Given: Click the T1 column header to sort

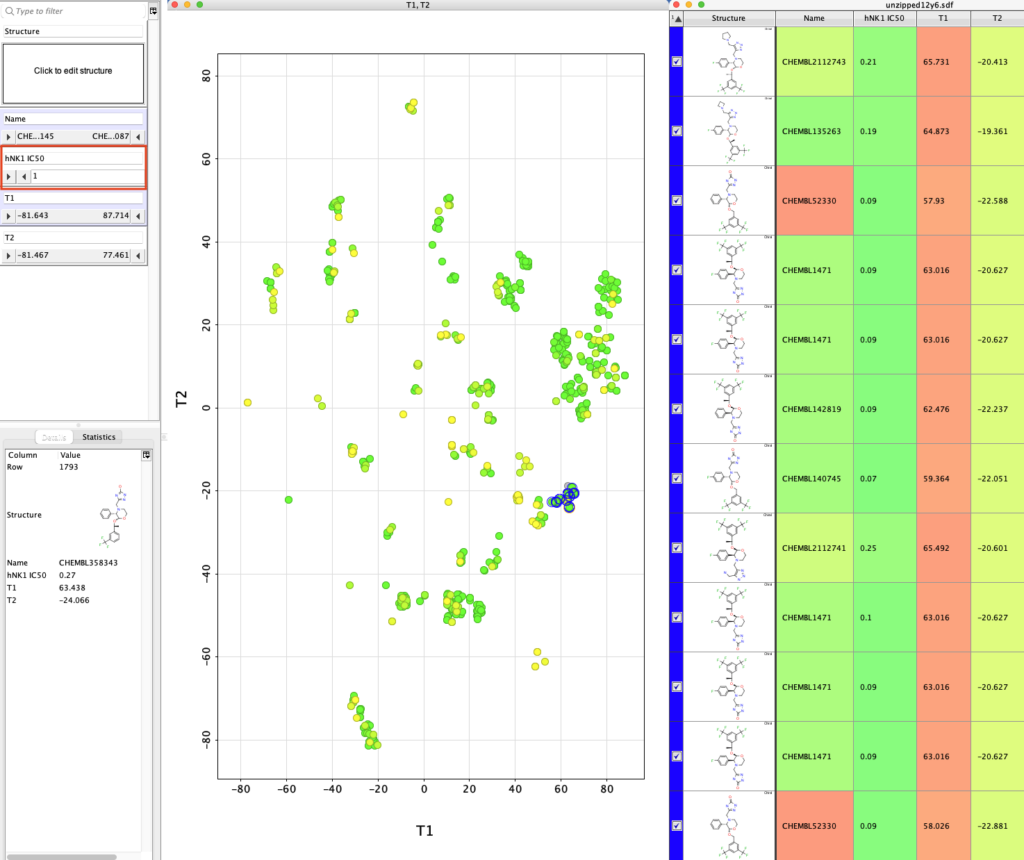Looking at the screenshot, I should (942, 18).
